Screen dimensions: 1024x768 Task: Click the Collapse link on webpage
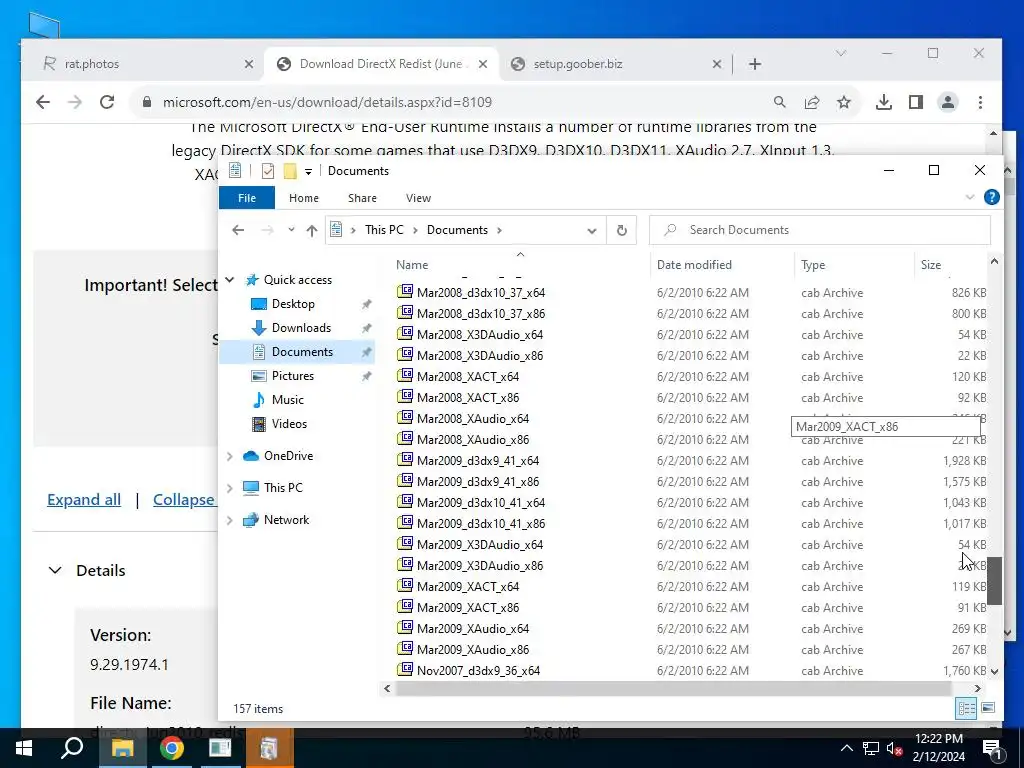184,500
